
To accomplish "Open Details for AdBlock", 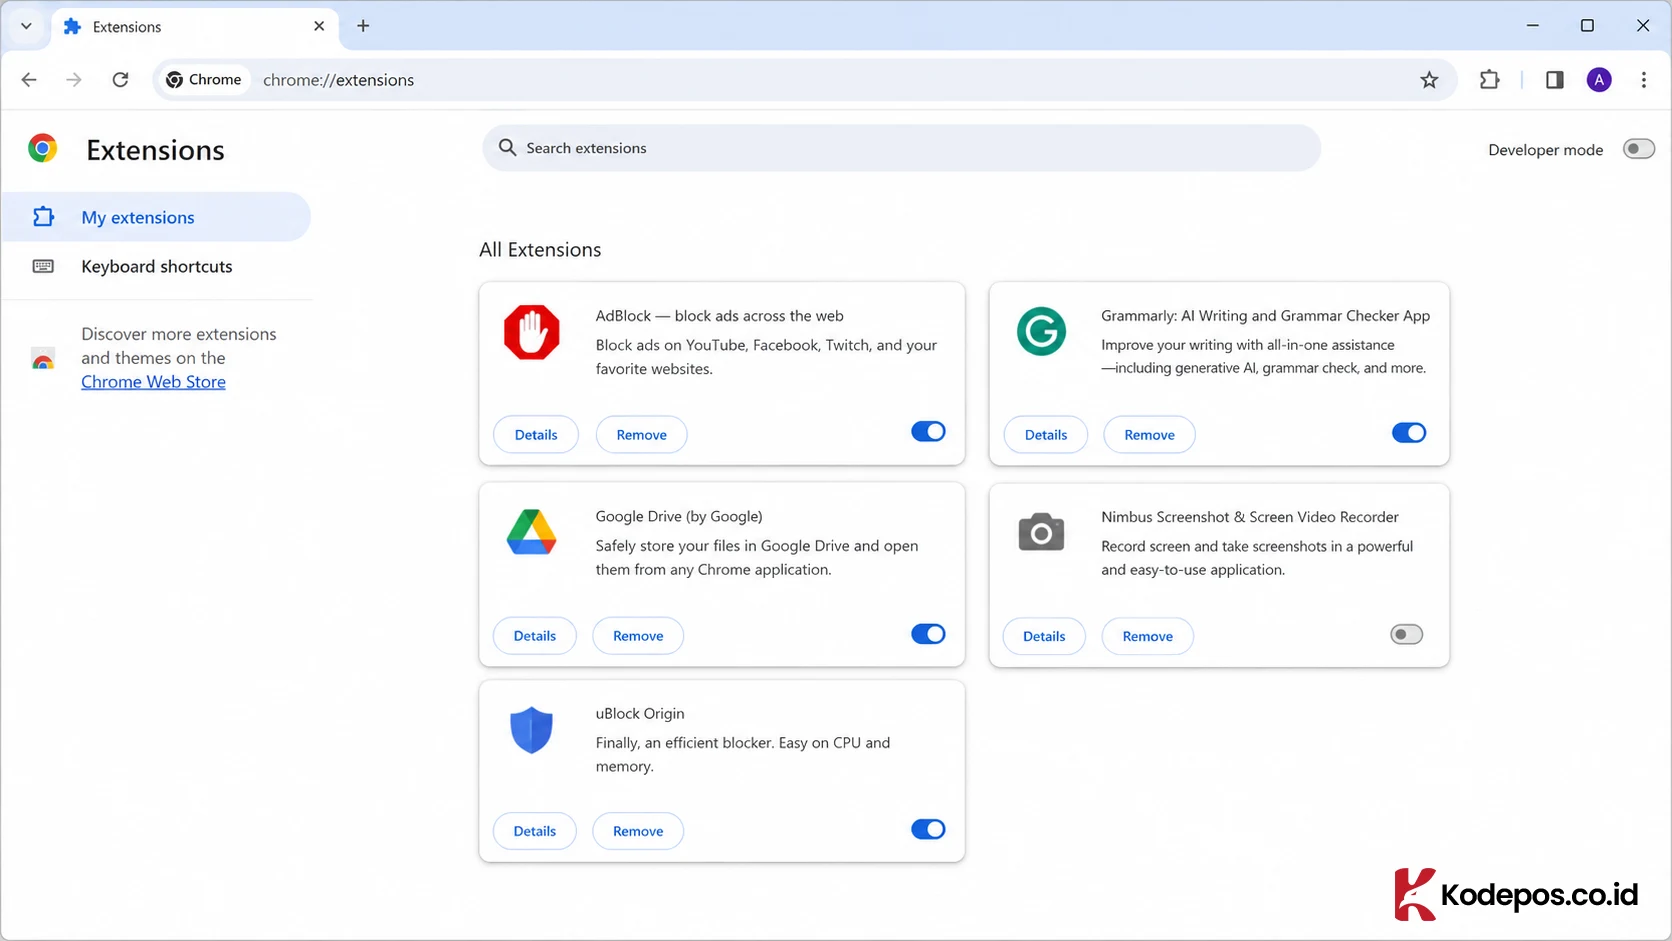I will (536, 435).
